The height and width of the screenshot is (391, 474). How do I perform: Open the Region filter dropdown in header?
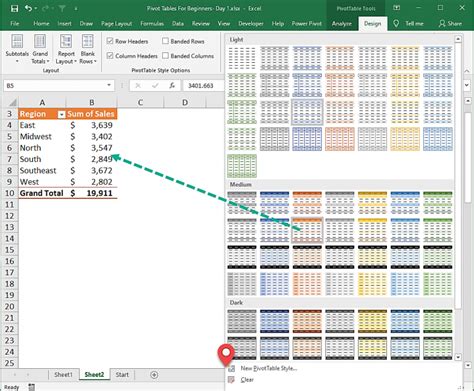coord(61,115)
